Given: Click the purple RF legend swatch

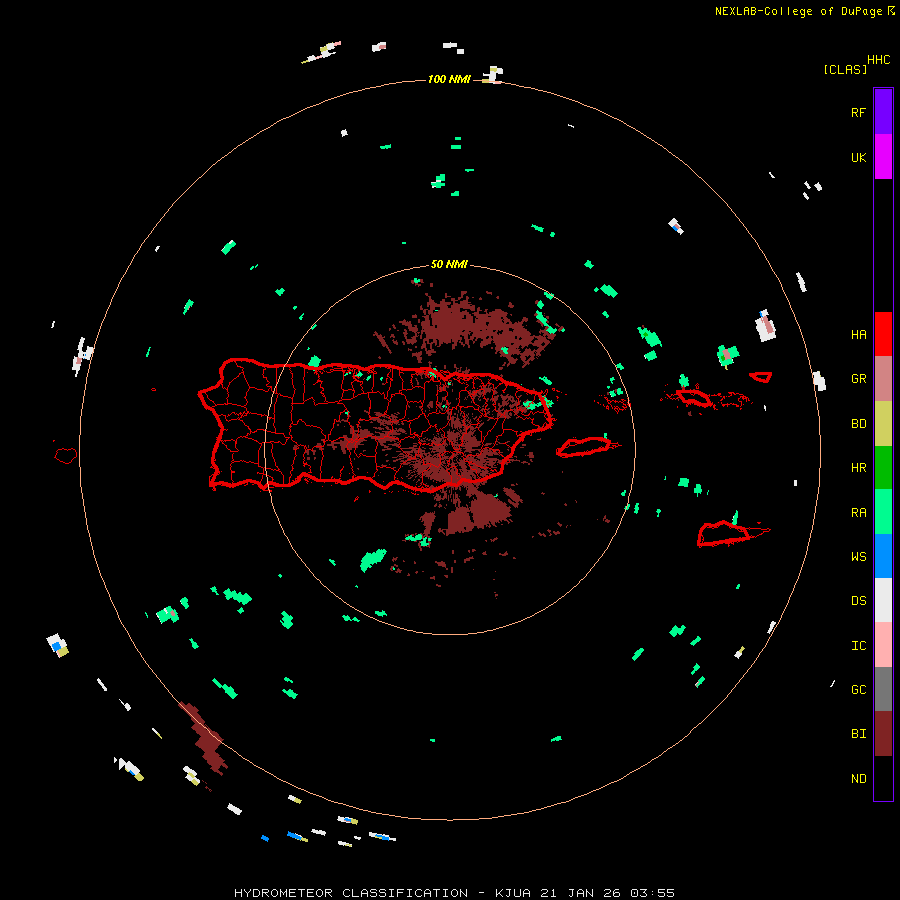Looking at the screenshot, I should tap(883, 112).
